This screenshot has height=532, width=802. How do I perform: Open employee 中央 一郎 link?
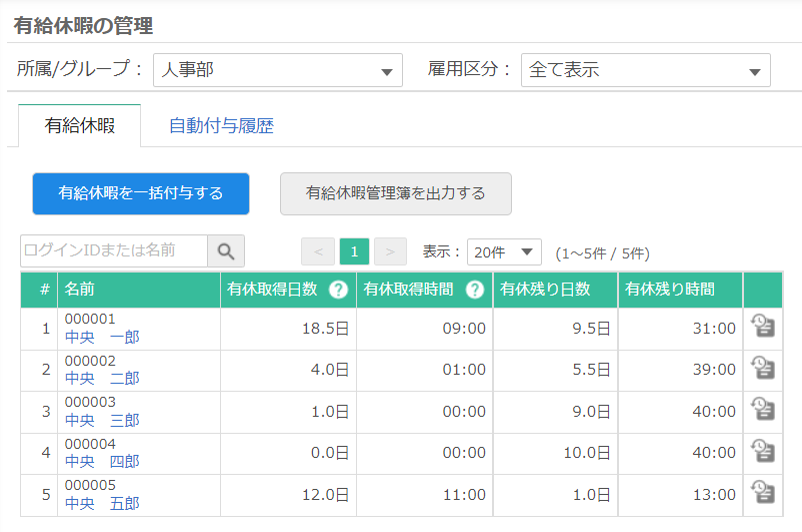(102, 337)
